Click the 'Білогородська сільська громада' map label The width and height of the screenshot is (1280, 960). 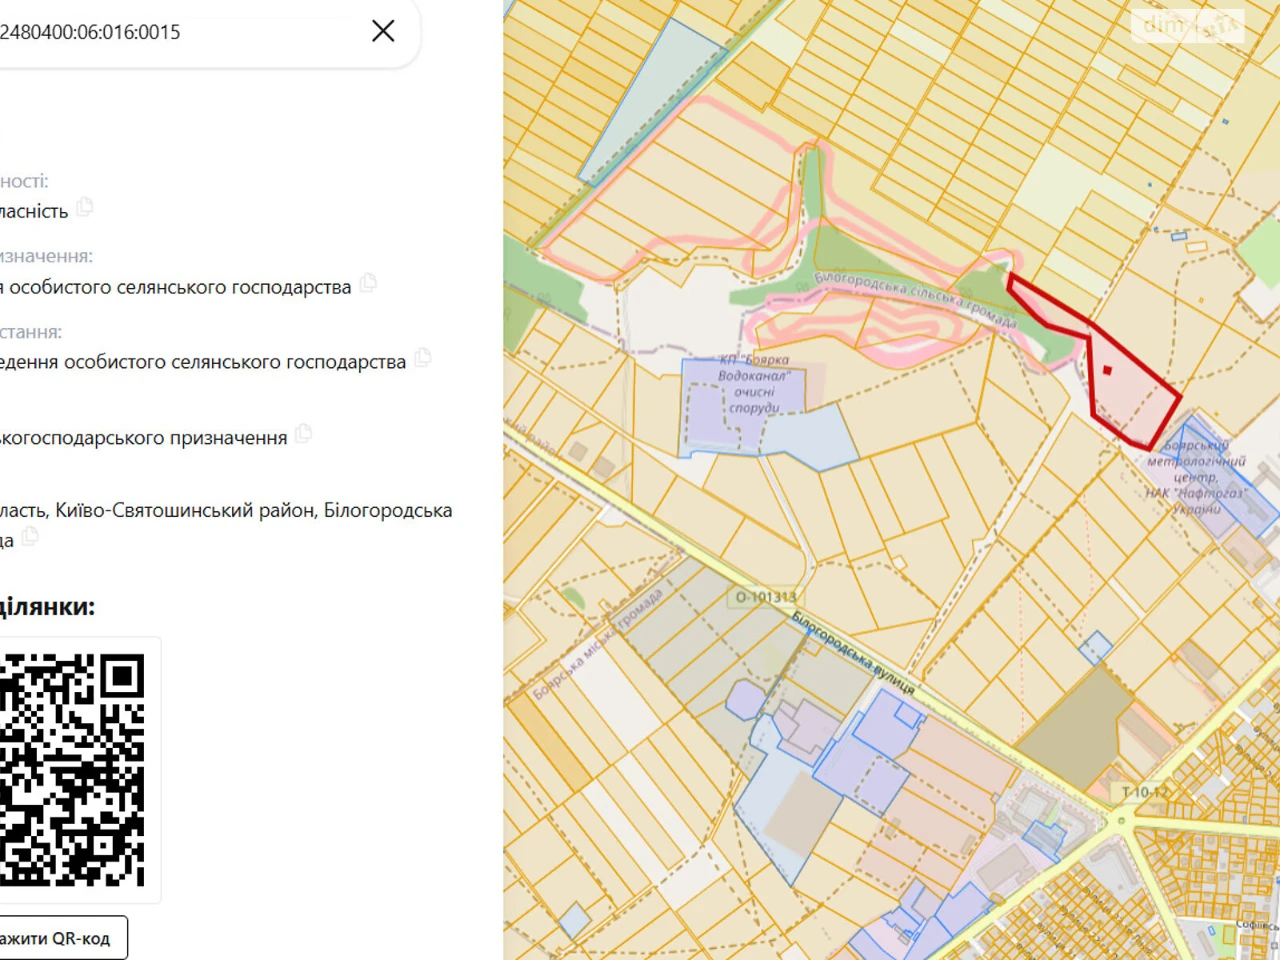[x=915, y=299]
